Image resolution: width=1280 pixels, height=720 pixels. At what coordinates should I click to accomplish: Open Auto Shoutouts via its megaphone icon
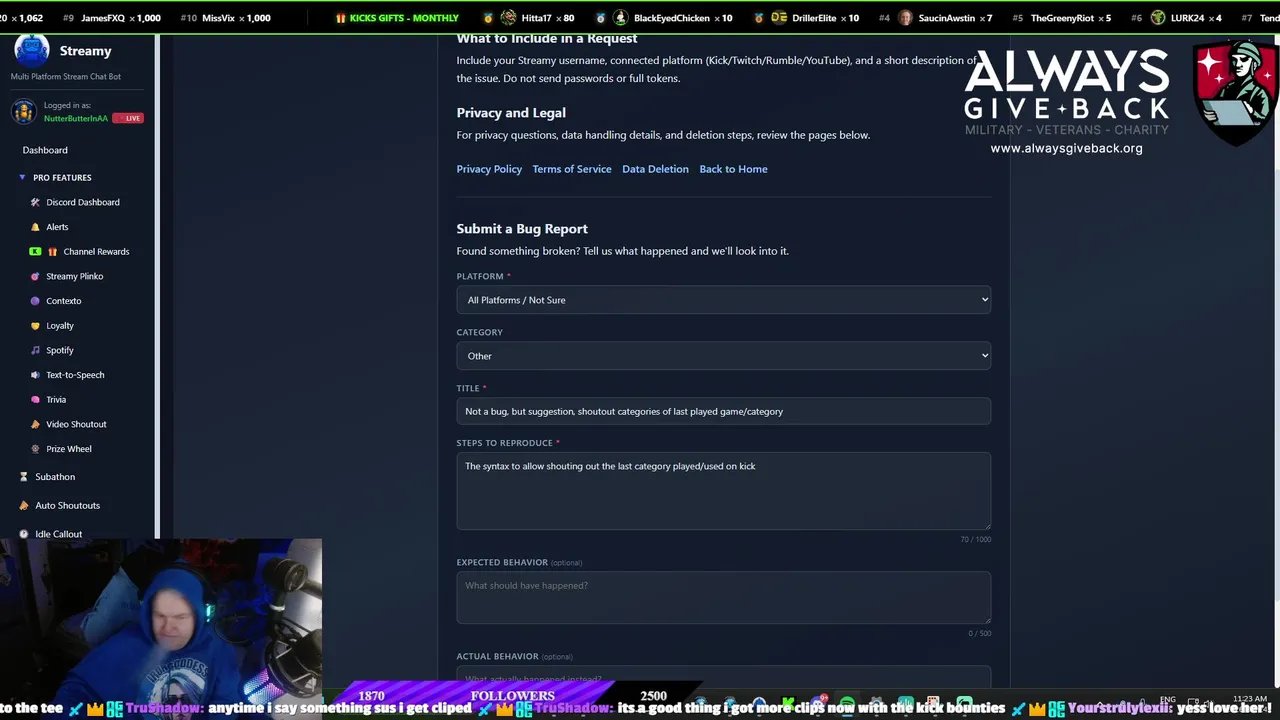pos(24,505)
